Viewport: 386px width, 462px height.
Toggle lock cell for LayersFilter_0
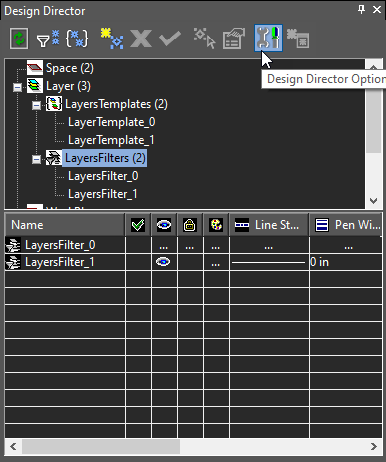(190, 245)
